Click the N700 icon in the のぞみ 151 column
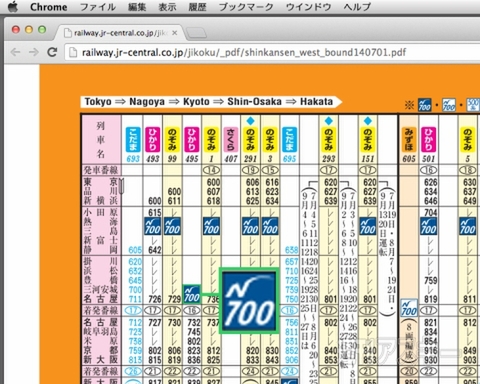 coord(368,226)
